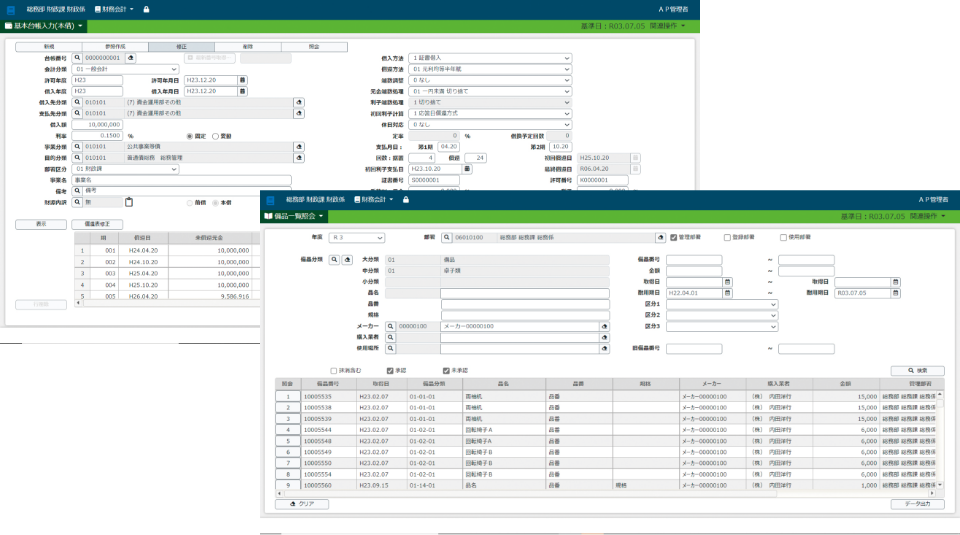Click magnifier icon beside 財源内訳
Viewport: 960px width, 535px height.
pos(77,202)
